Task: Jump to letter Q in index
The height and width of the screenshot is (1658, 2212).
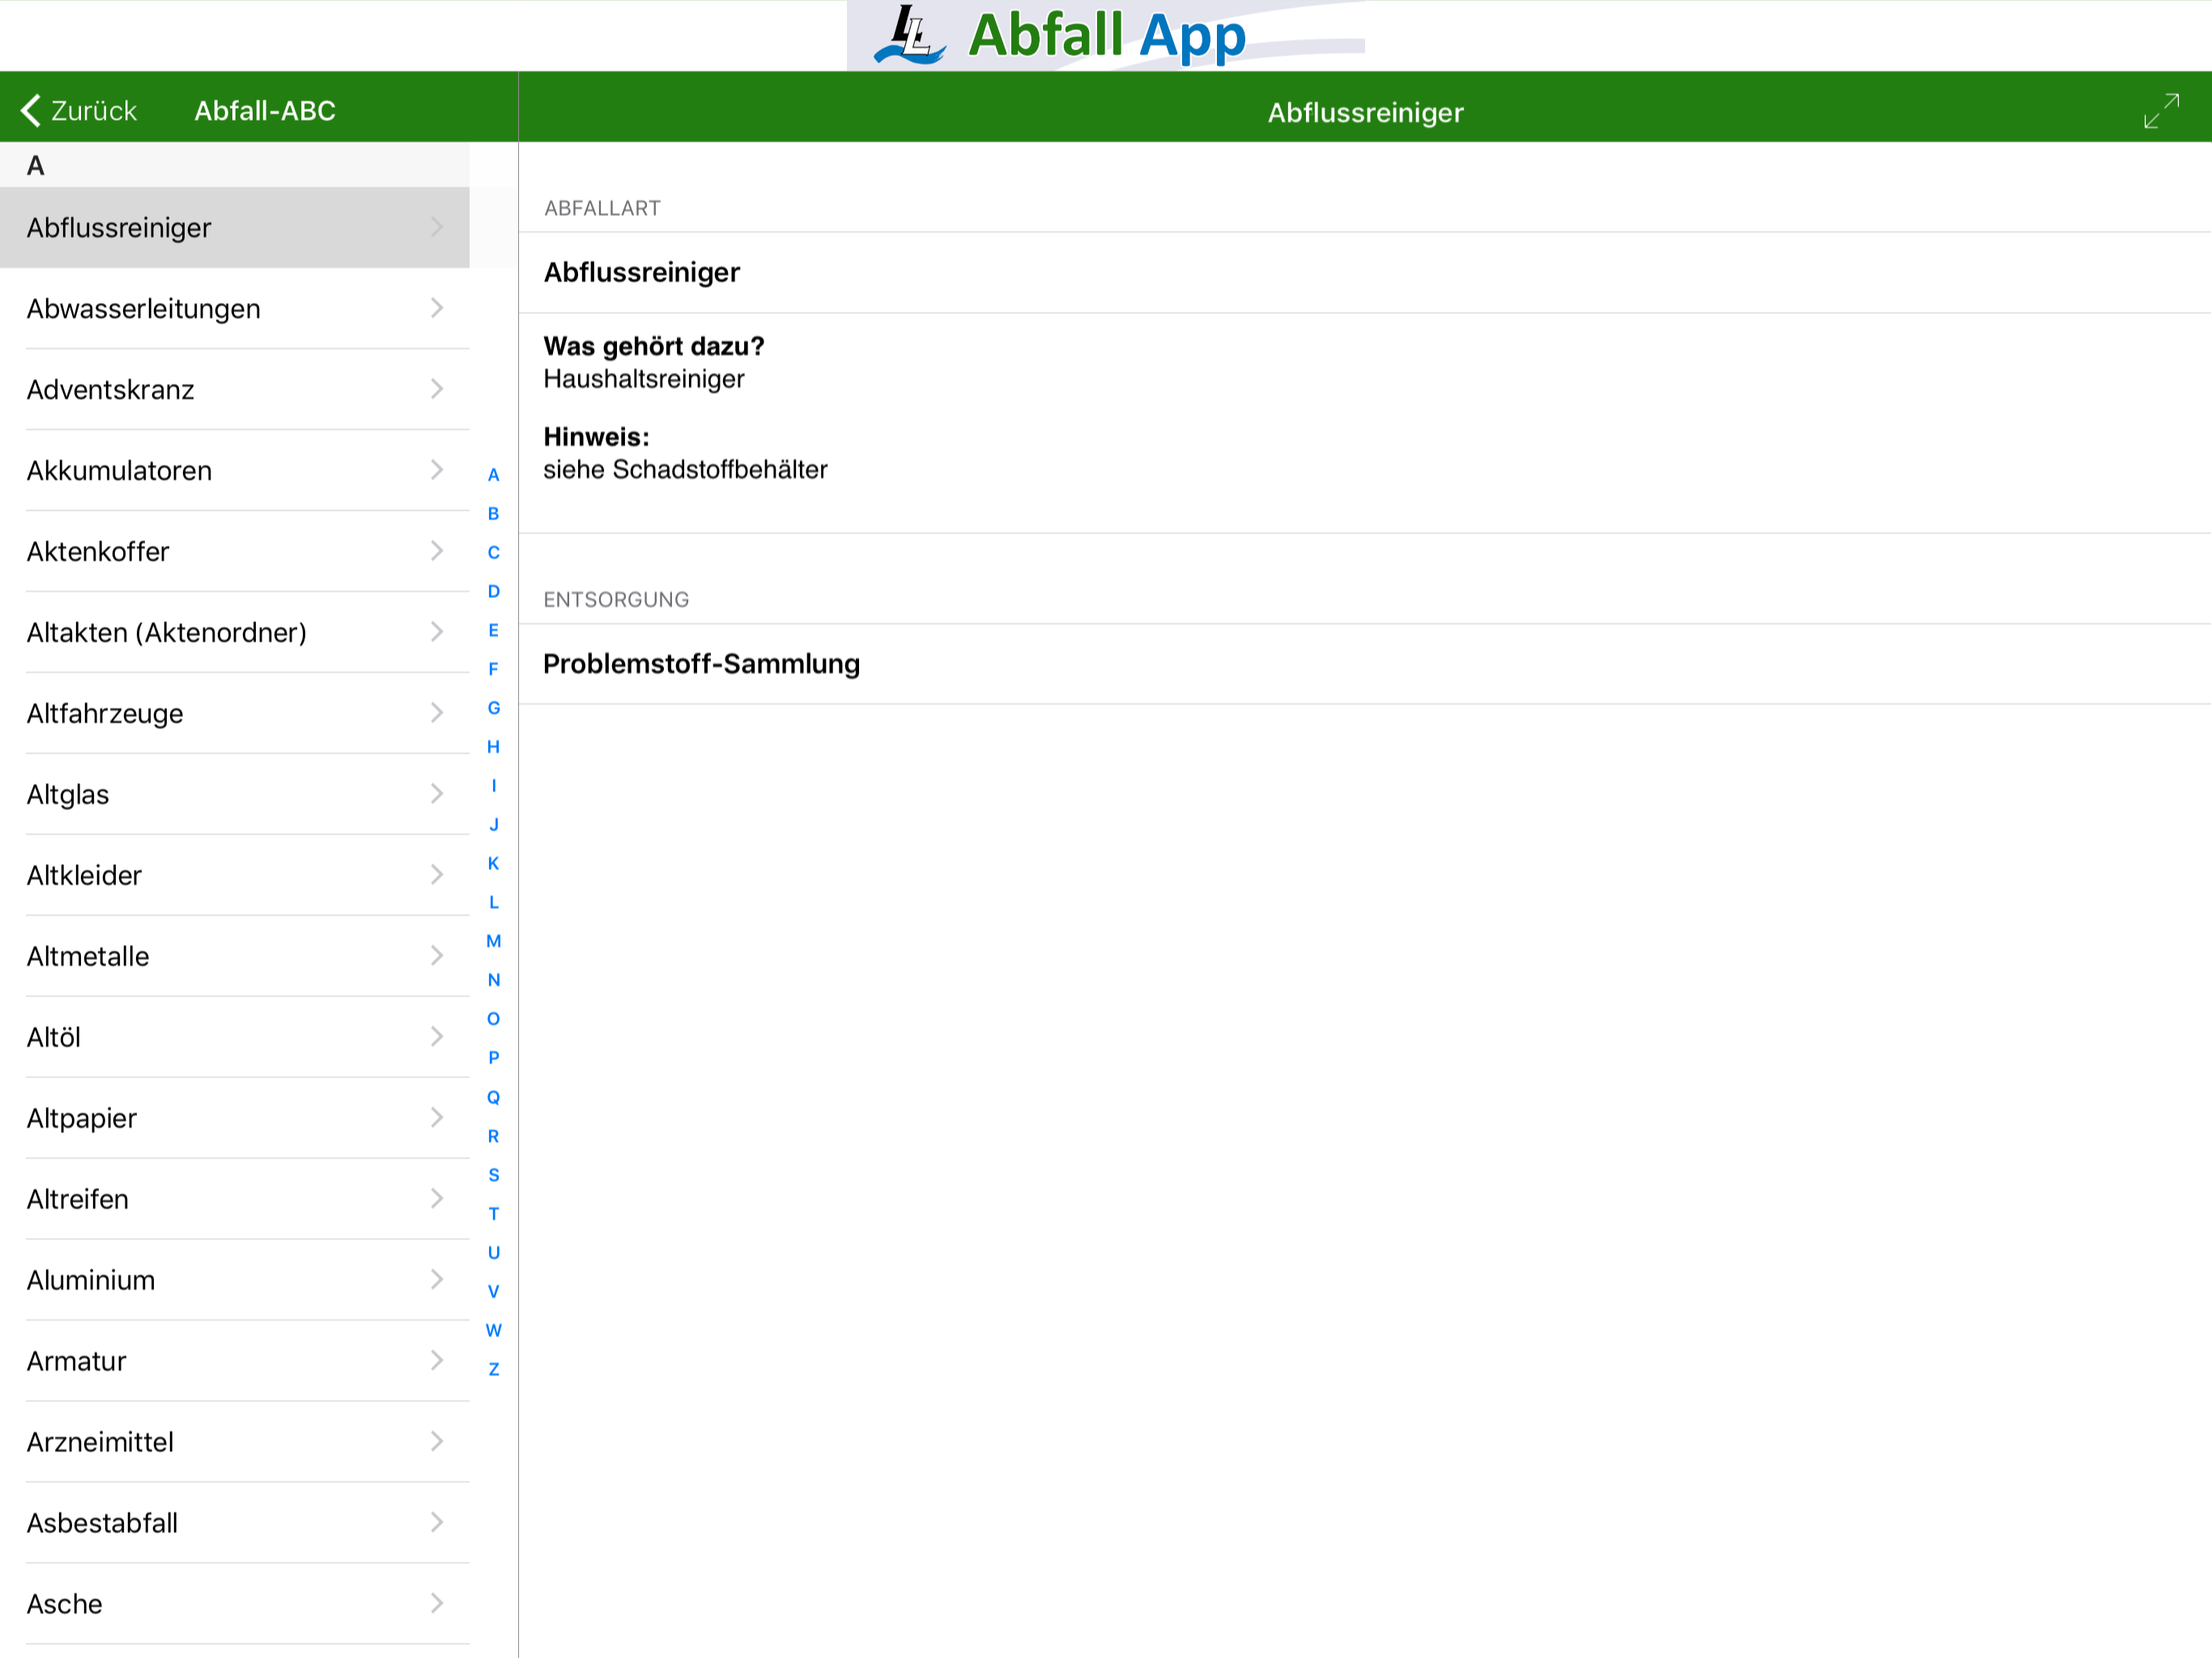Action: pos(493,1098)
